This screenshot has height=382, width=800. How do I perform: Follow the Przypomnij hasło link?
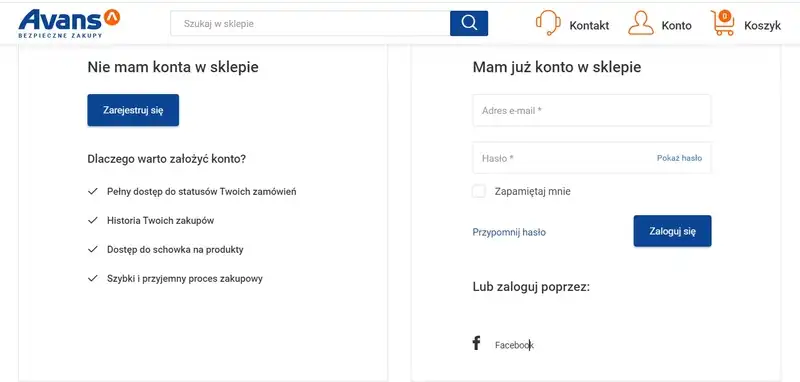click(x=509, y=233)
